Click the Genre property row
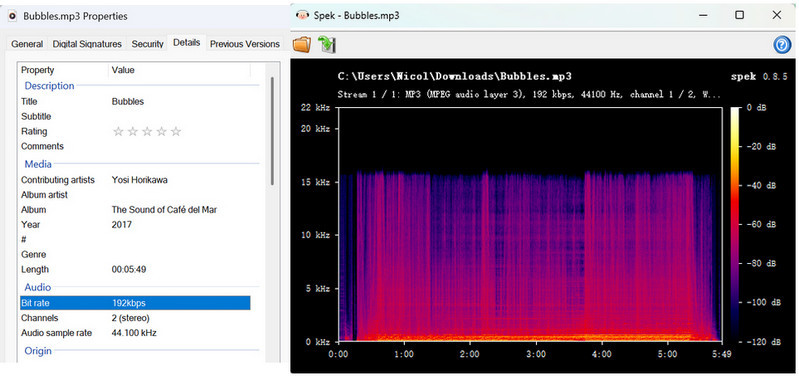Viewport: 799px width, 376px height. 135,254
